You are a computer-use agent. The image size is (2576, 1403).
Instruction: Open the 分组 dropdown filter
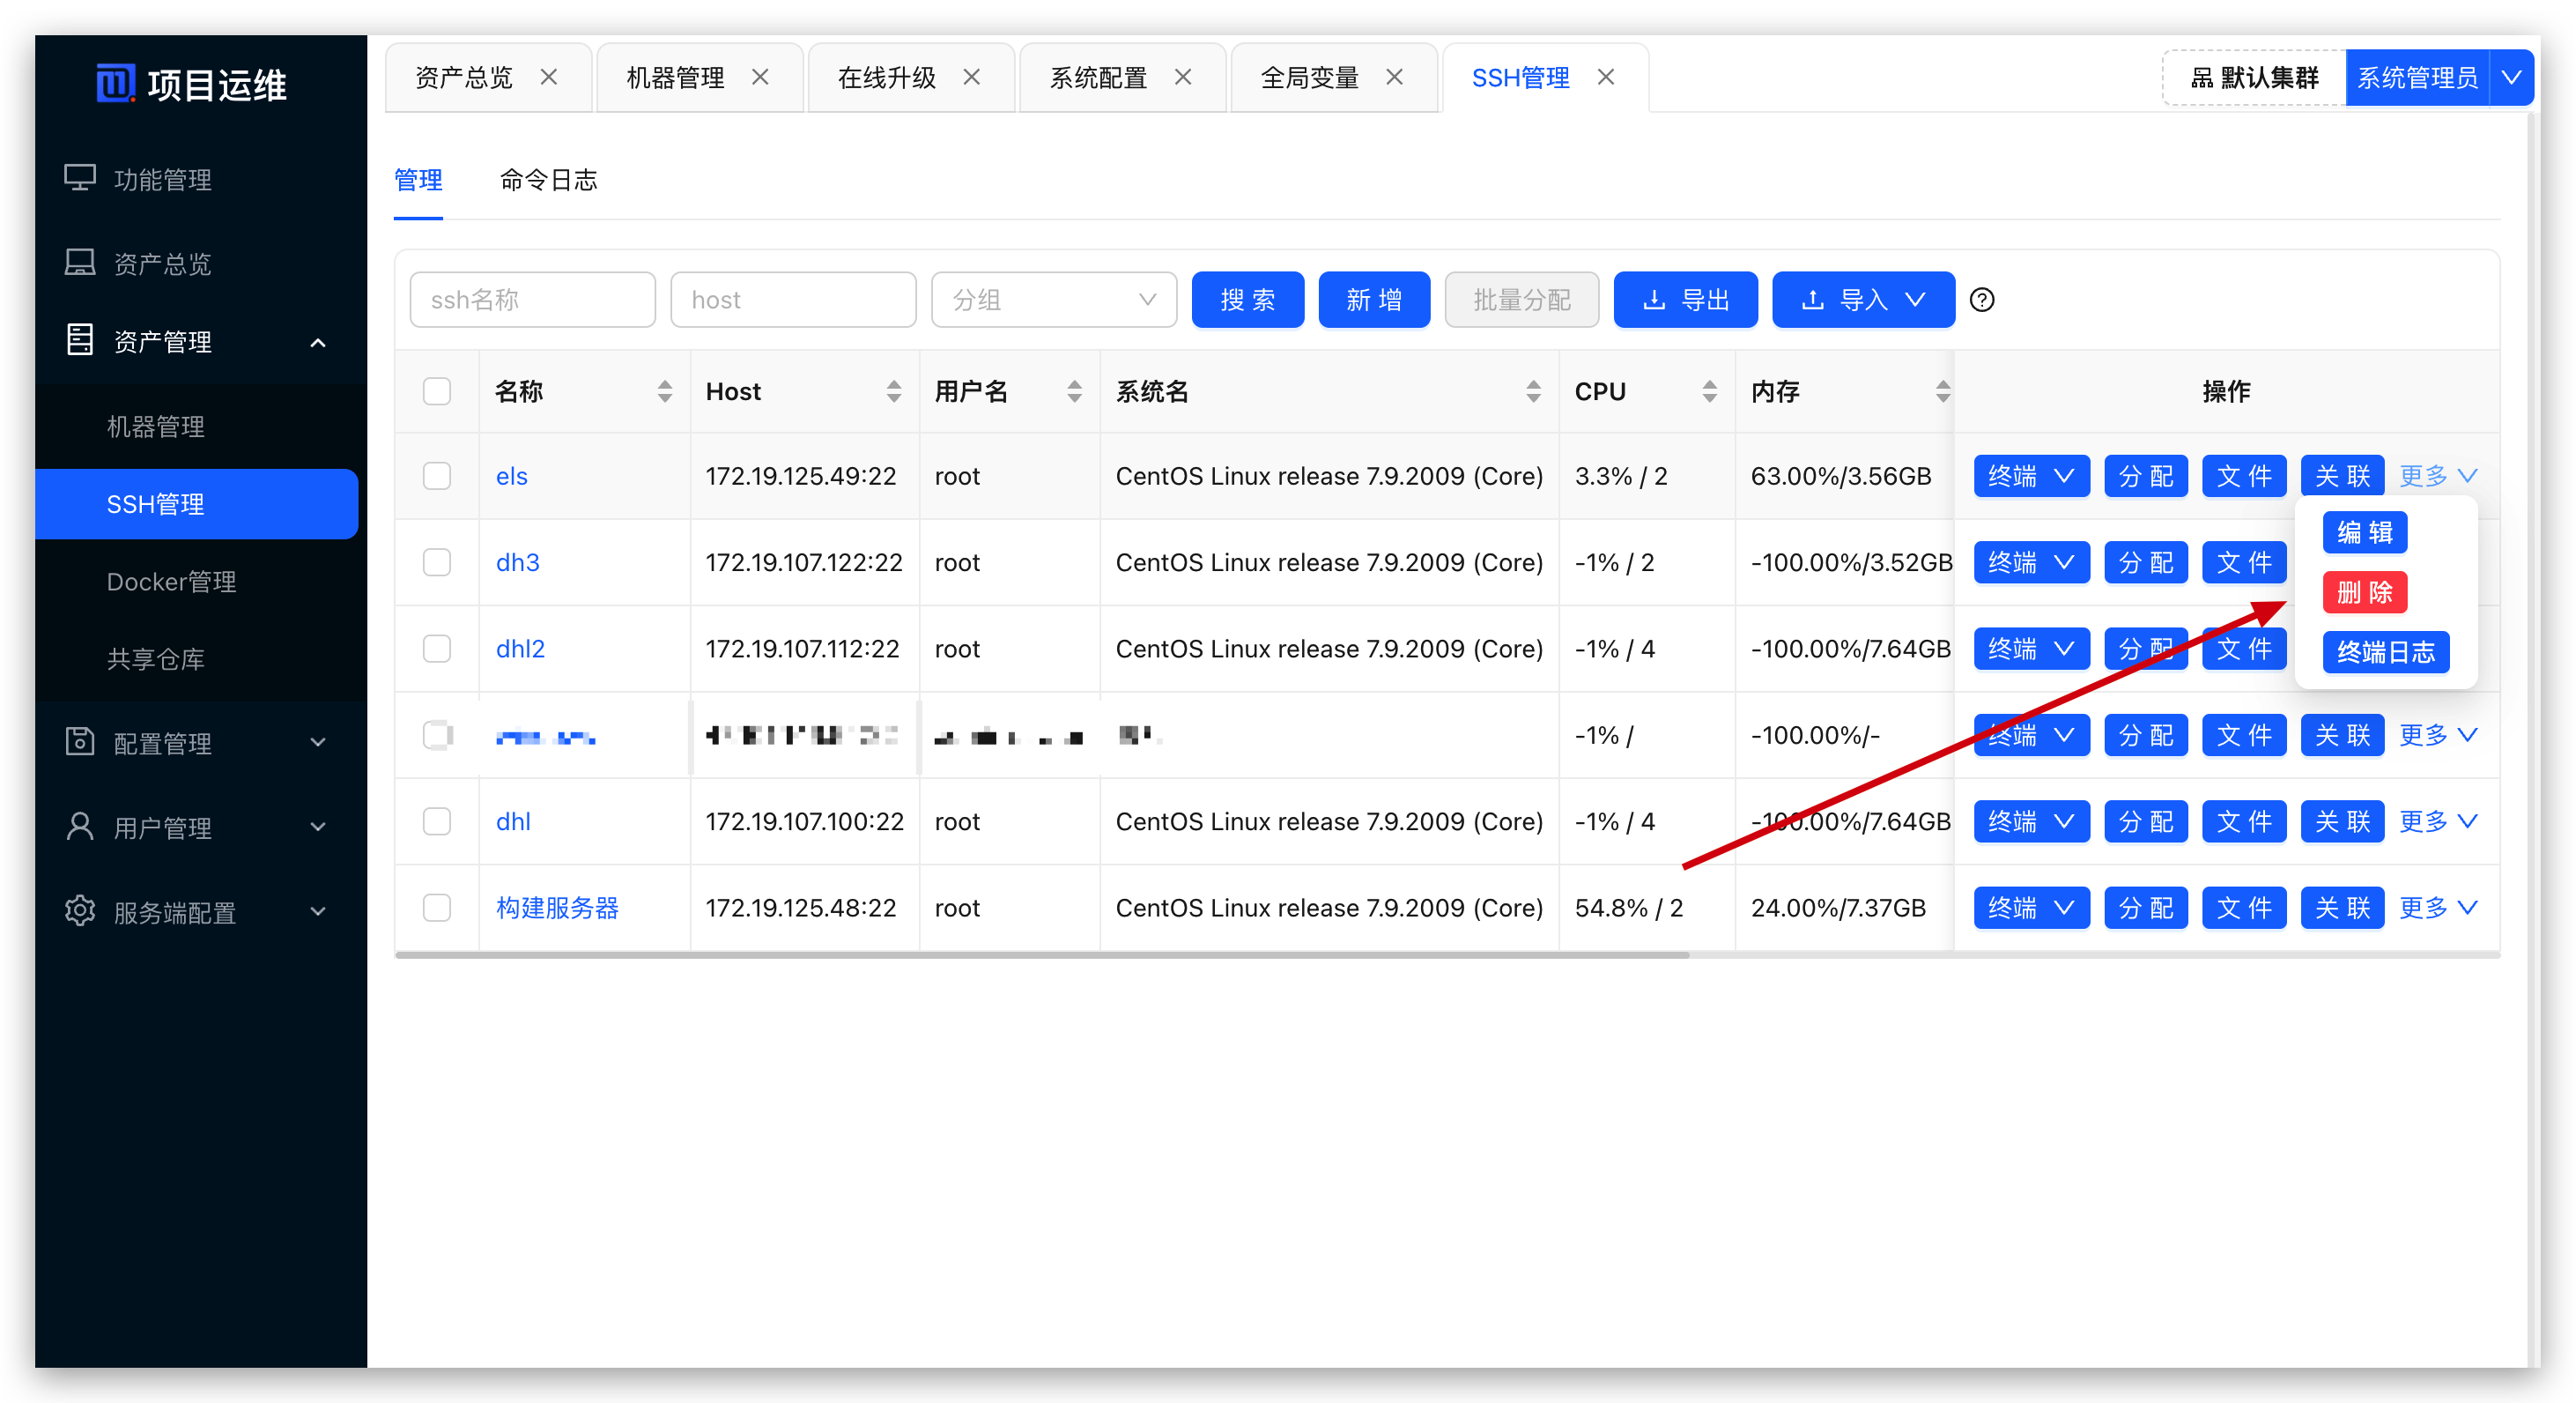pos(1053,300)
